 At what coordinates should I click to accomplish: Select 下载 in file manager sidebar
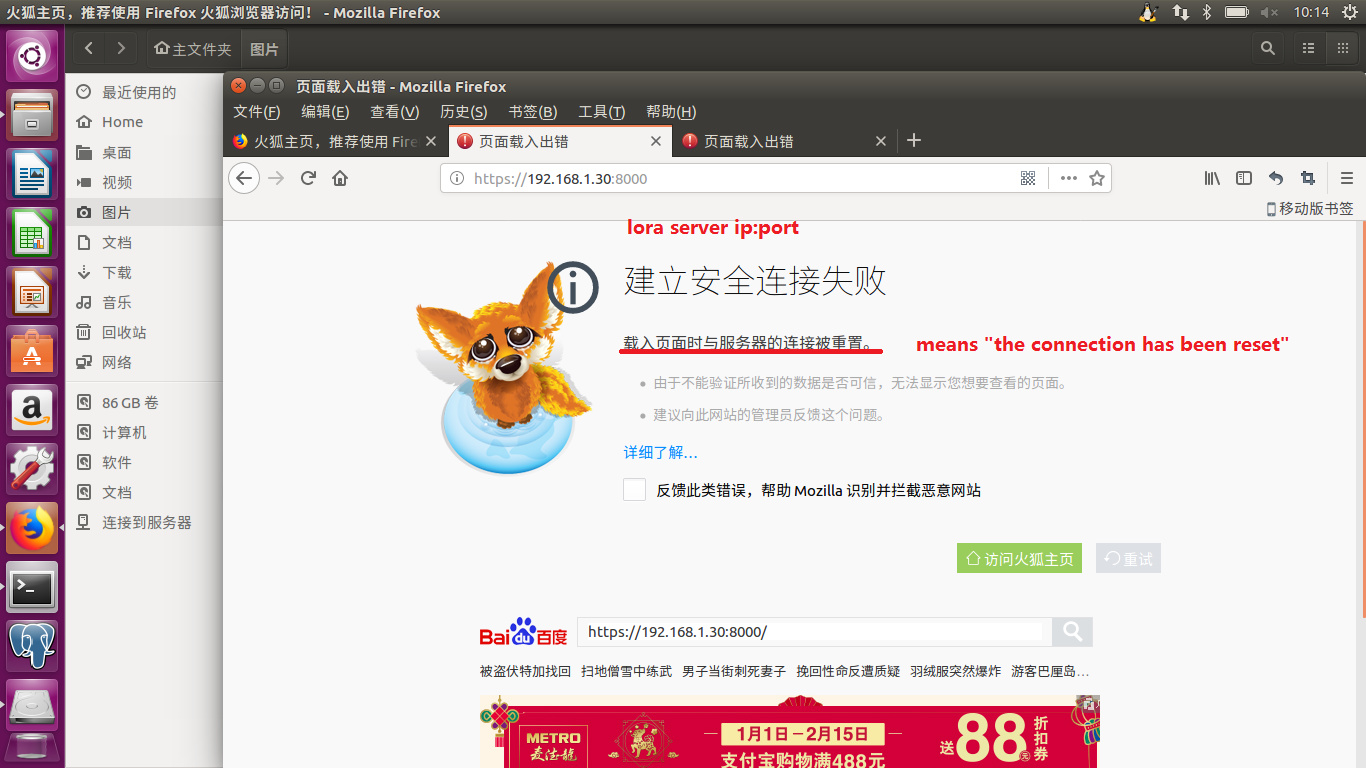click(143, 272)
